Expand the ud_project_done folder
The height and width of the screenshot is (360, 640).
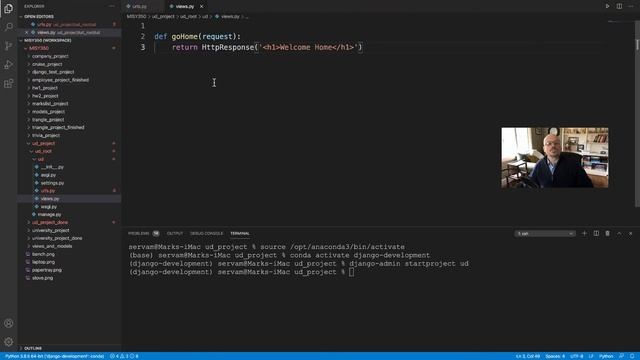click(x=50, y=222)
